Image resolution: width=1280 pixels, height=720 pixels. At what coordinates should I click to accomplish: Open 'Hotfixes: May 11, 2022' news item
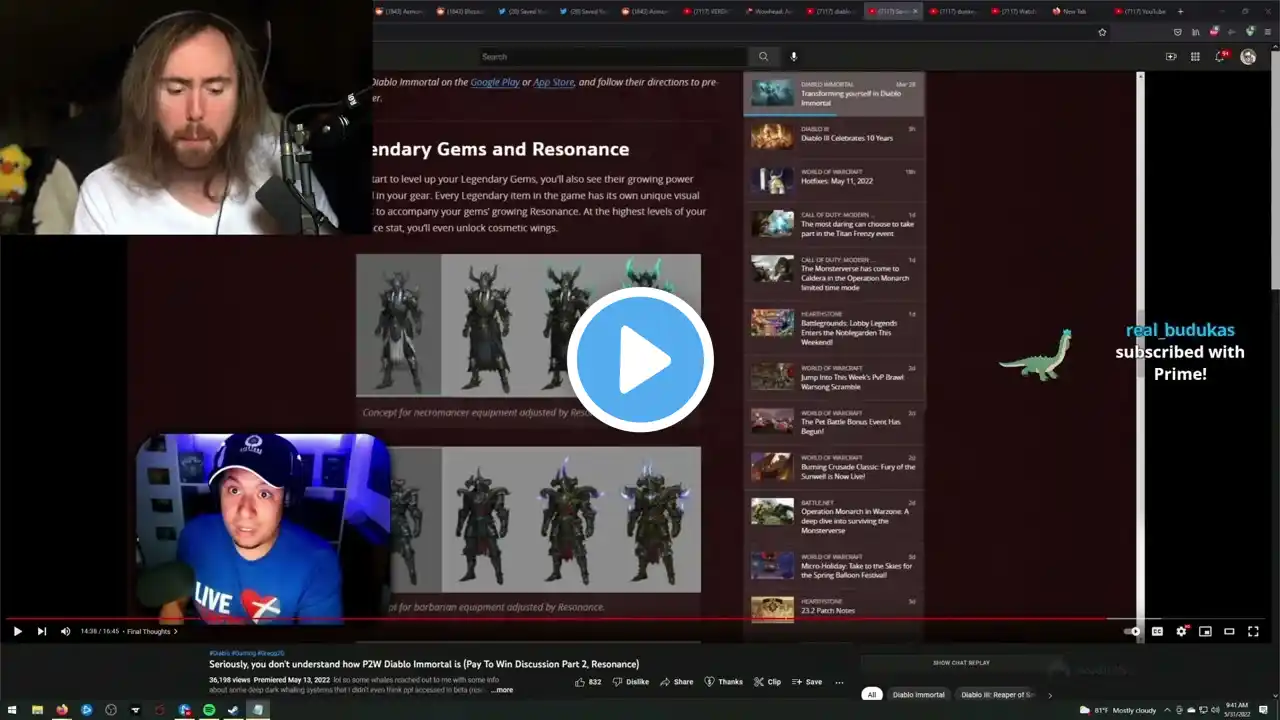[834, 179]
